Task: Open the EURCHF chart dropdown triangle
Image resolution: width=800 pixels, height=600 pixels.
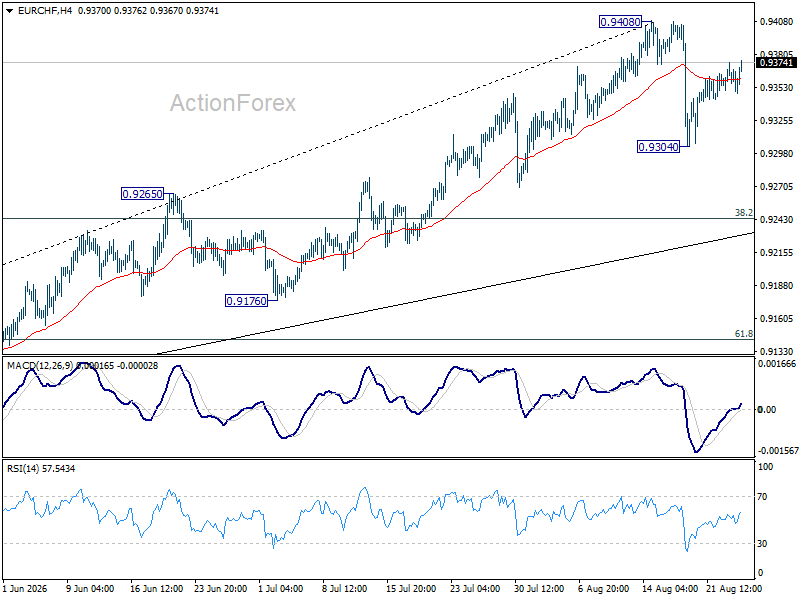Action: [x=10, y=11]
